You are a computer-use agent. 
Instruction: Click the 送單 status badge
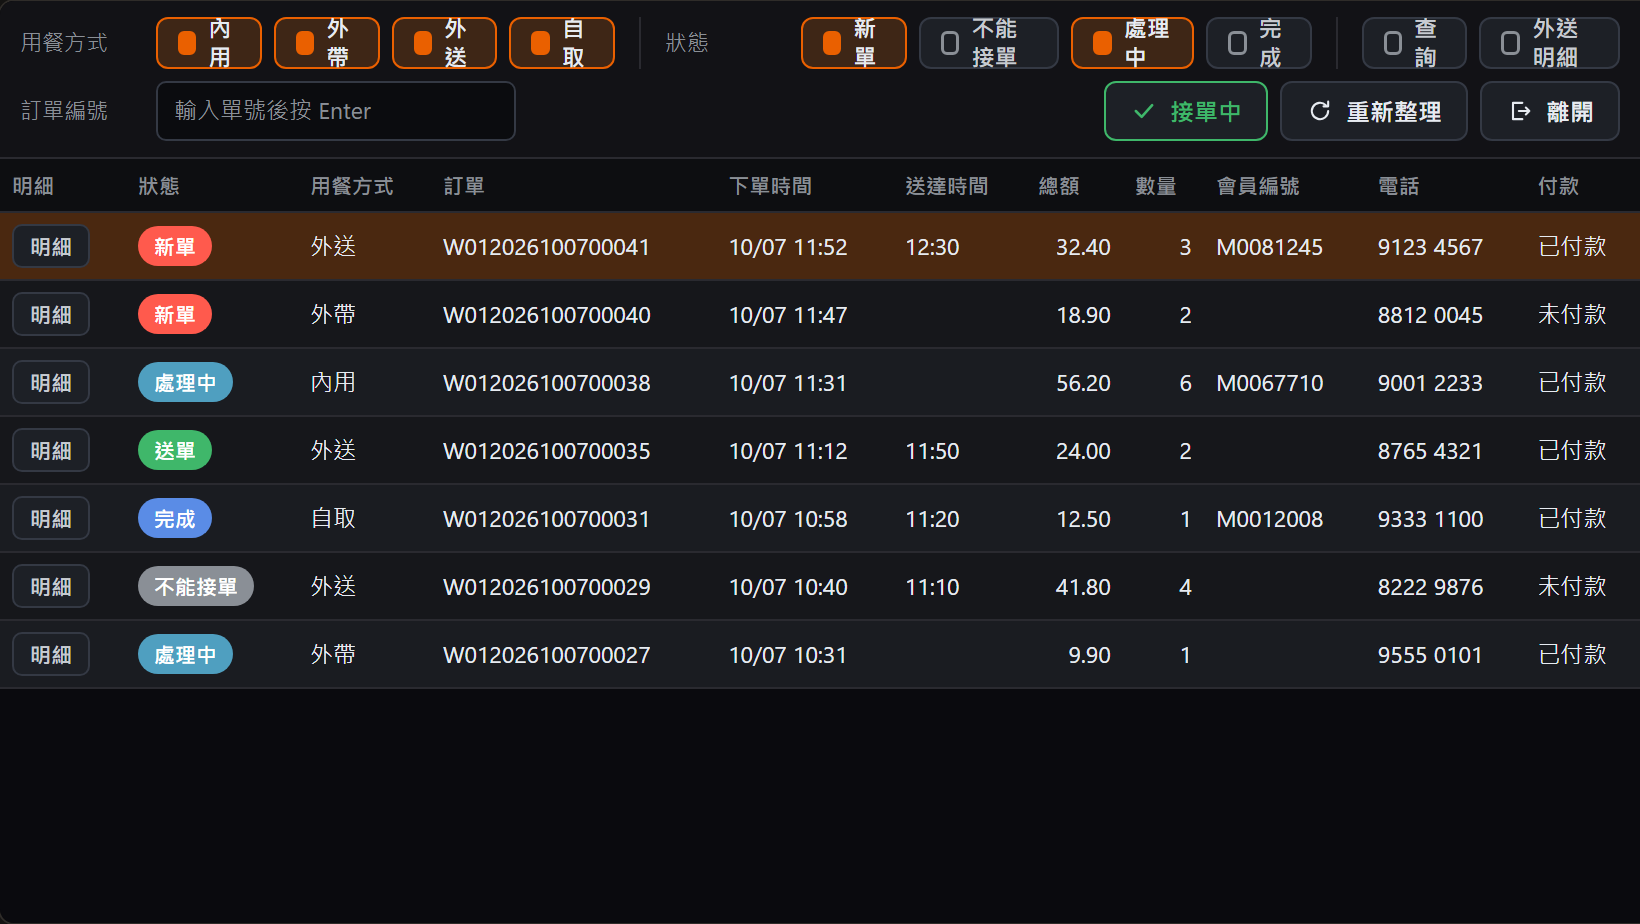(x=175, y=451)
